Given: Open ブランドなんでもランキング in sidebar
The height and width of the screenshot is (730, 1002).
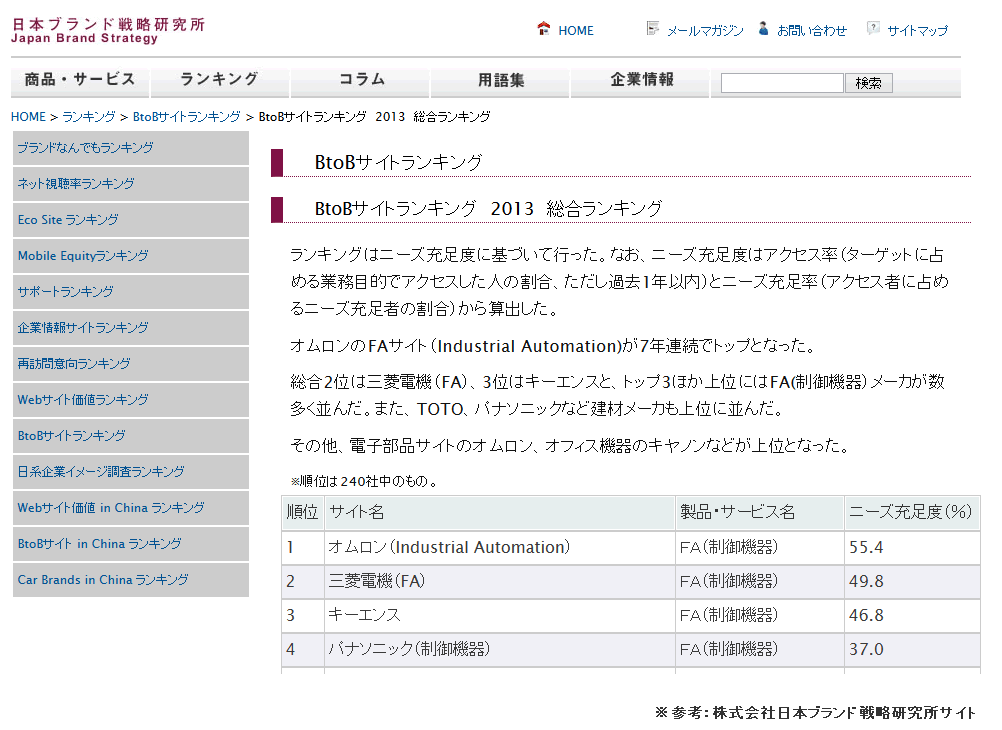Looking at the screenshot, I should coord(86,148).
